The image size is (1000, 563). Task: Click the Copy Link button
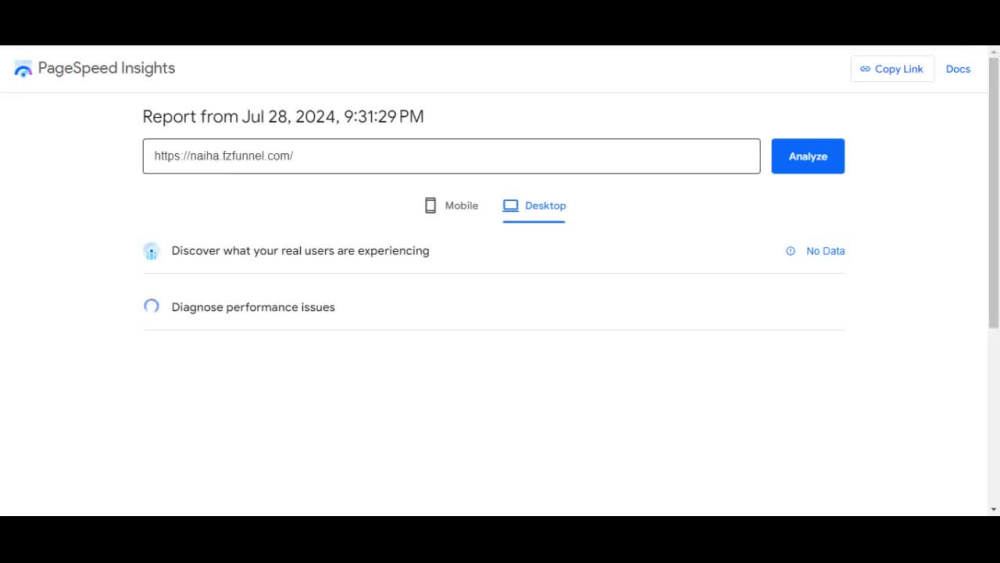coord(892,69)
